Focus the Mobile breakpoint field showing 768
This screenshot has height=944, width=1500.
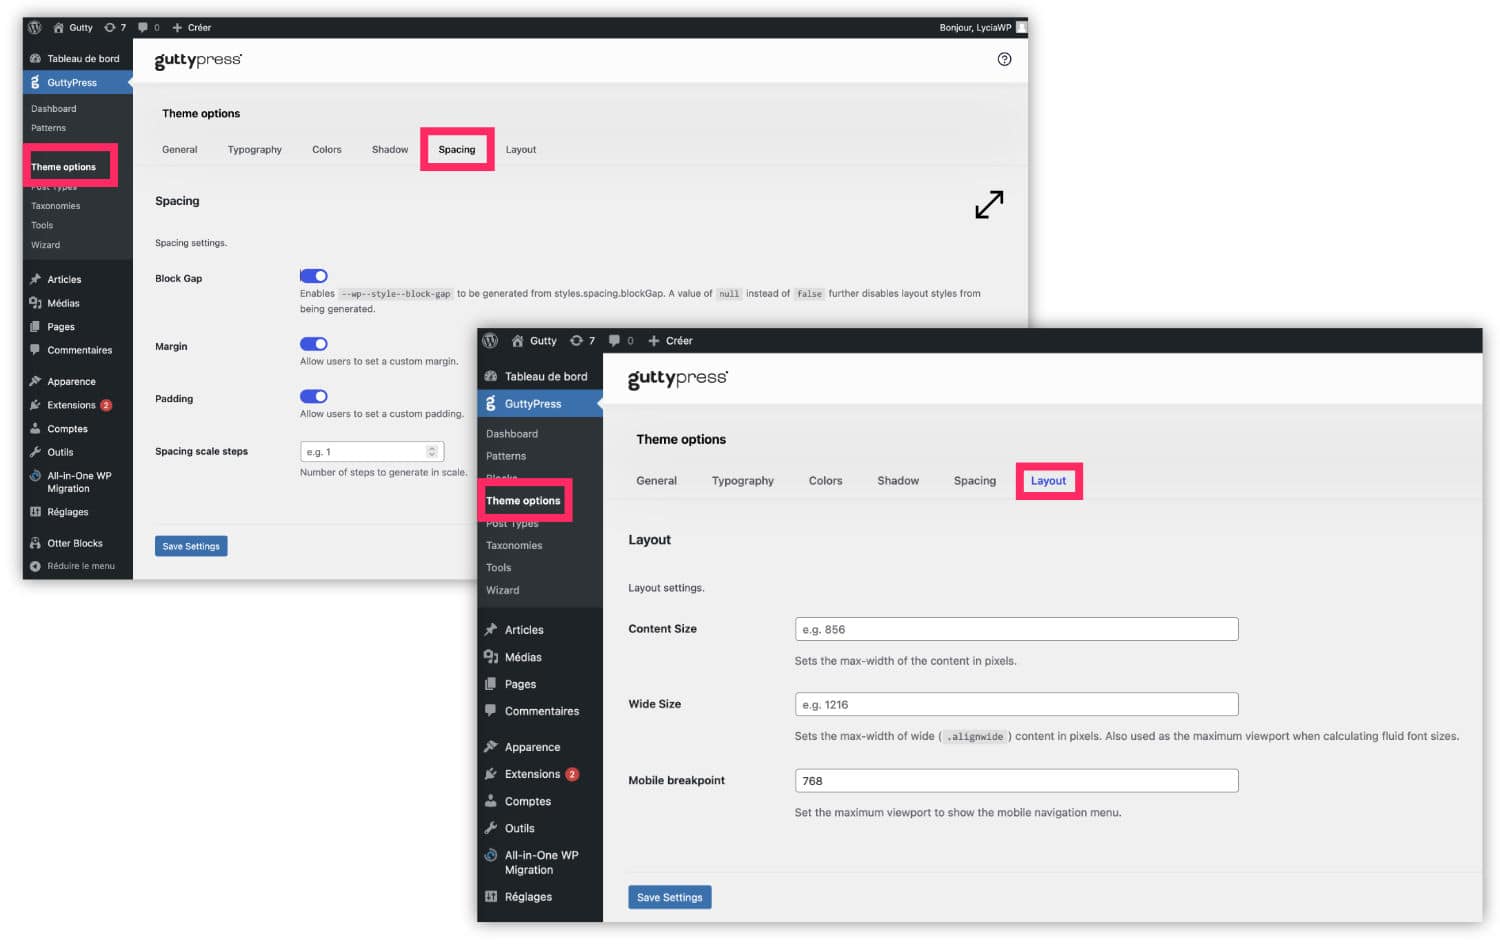[1016, 780]
